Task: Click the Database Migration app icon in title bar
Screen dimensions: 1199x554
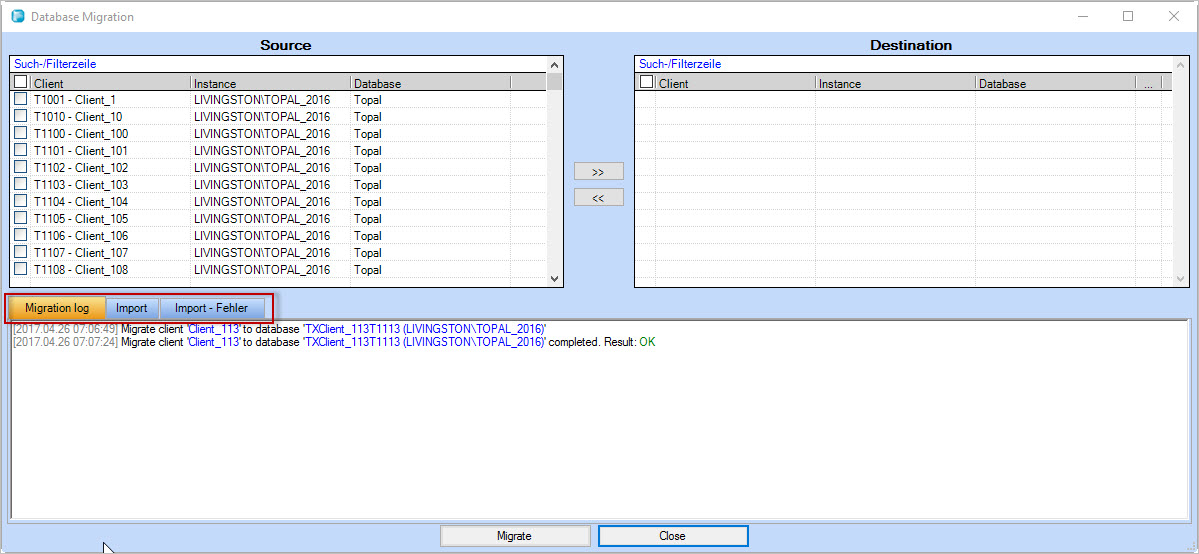Action: 17,17
